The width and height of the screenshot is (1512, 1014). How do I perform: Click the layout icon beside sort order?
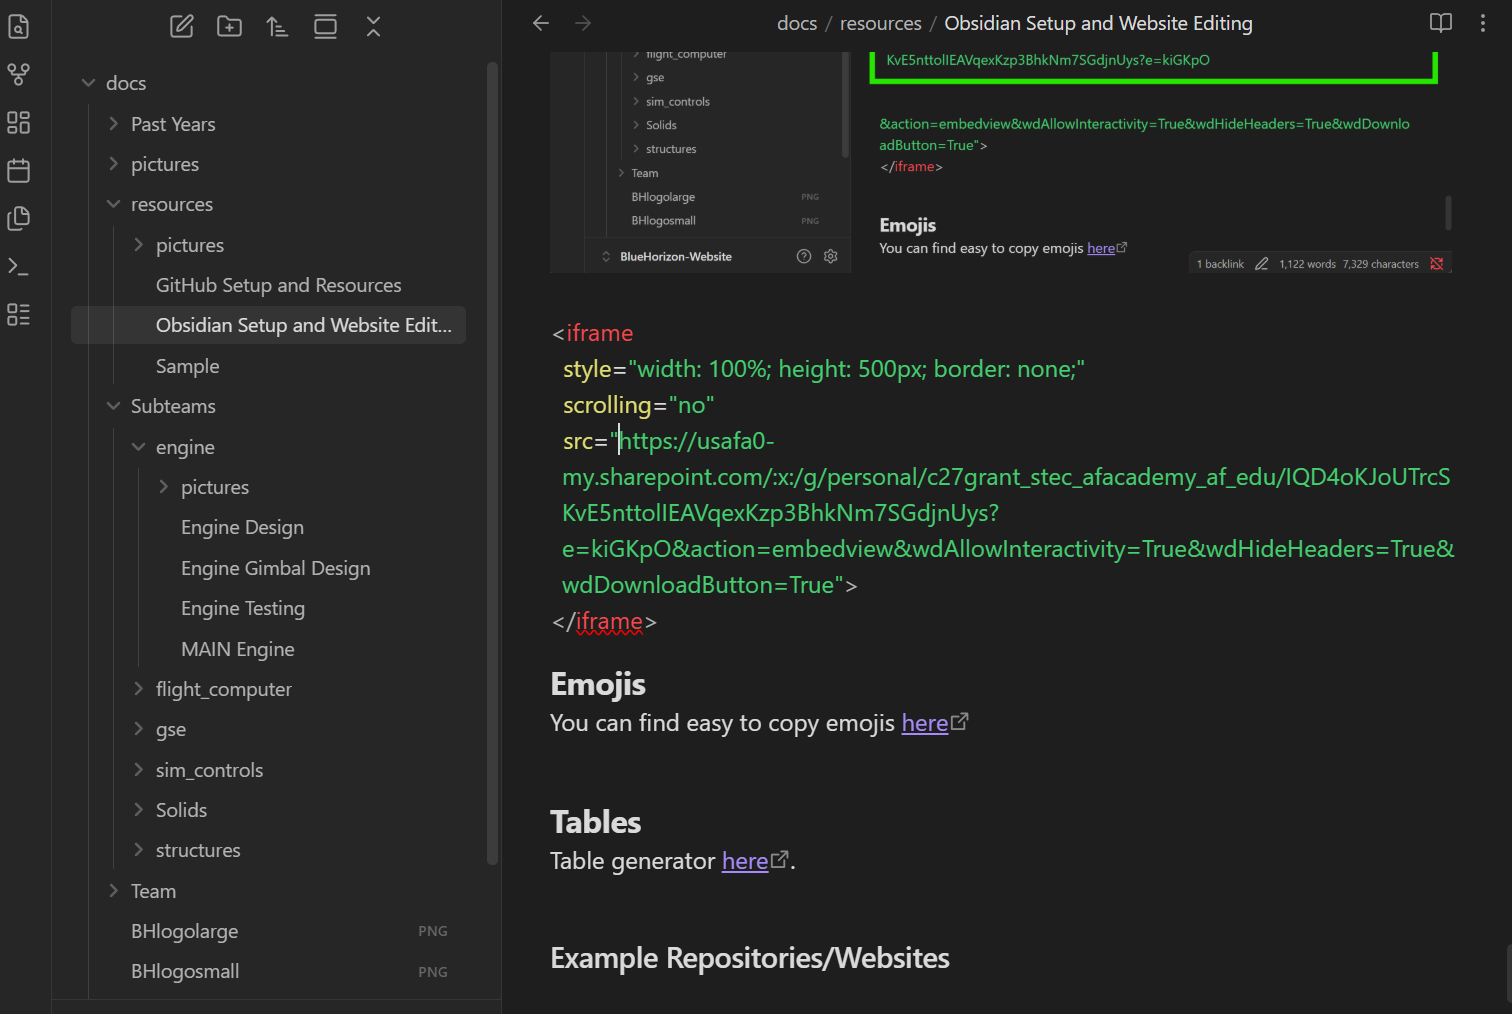click(326, 27)
